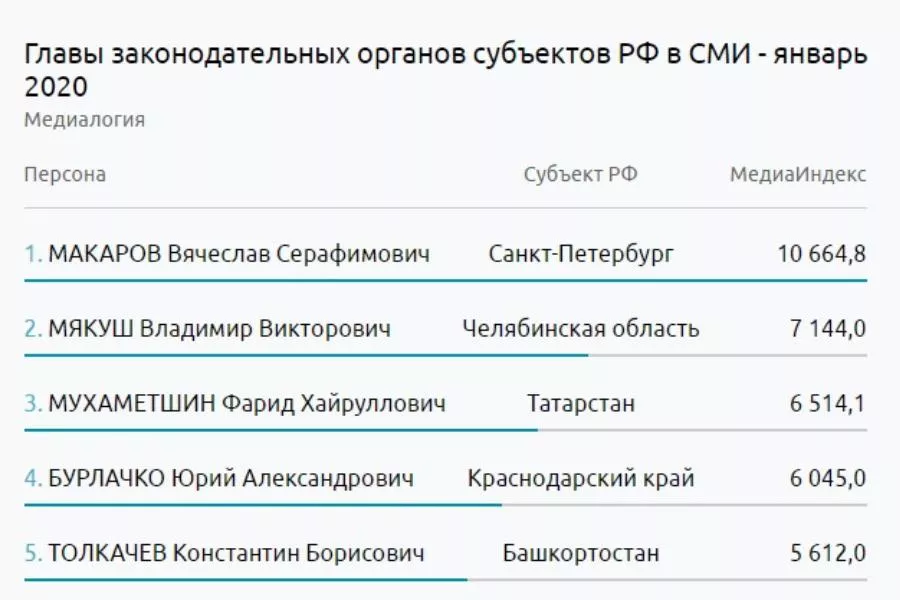
Task: Select МУХАМЕТШИН Фарид Хайруллович row
Action: click(247, 404)
